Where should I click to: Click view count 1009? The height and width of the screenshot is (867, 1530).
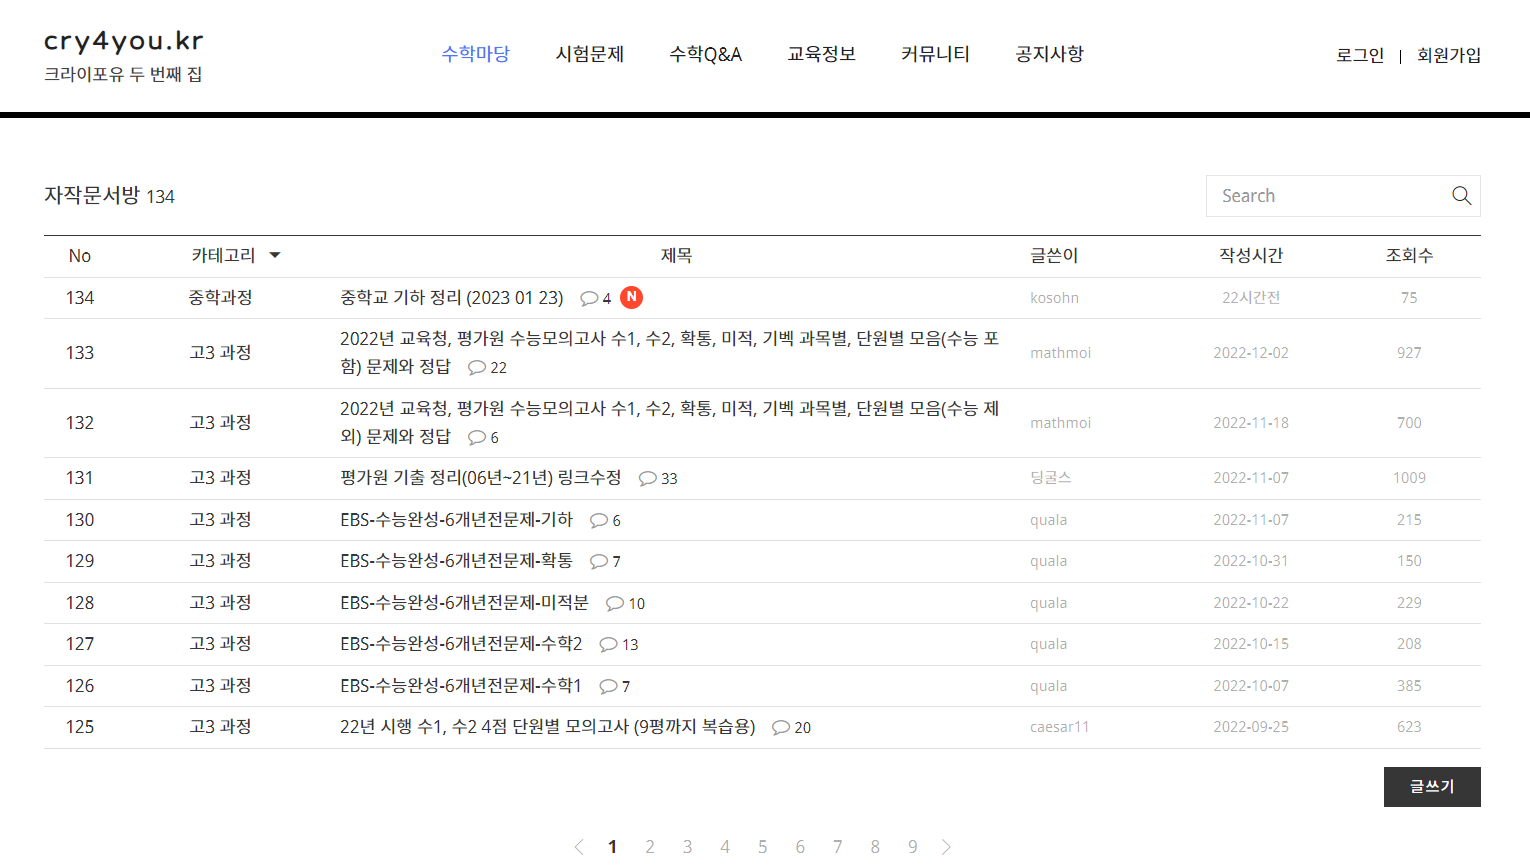pyautogui.click(x=1409, y=478)
